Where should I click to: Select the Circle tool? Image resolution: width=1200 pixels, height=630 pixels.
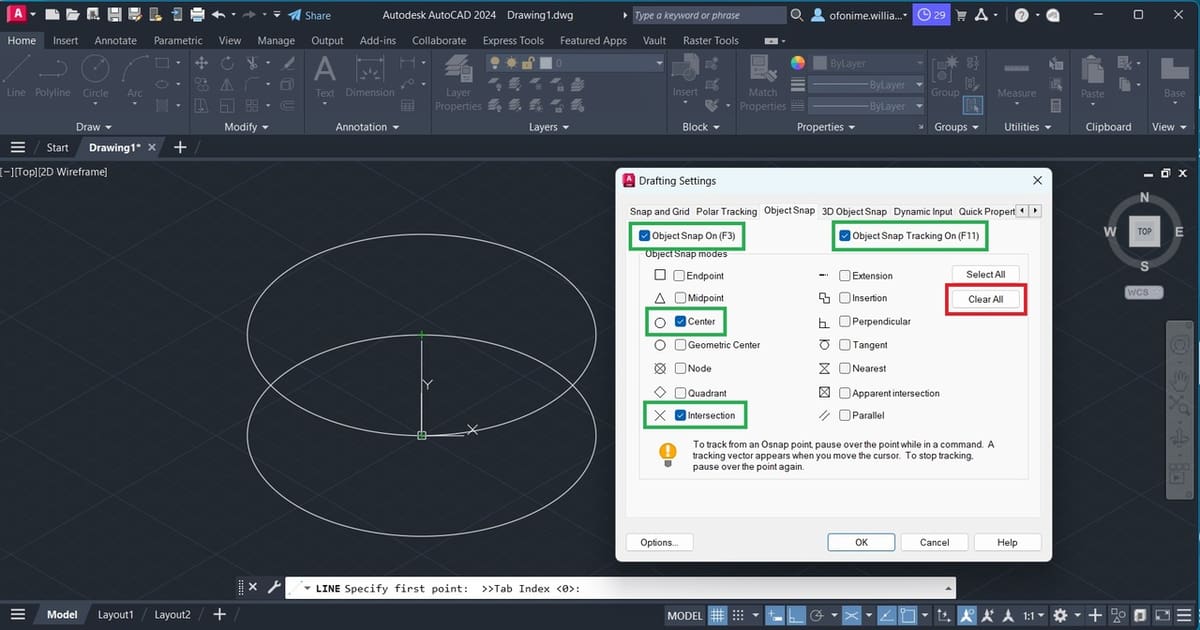95,75
